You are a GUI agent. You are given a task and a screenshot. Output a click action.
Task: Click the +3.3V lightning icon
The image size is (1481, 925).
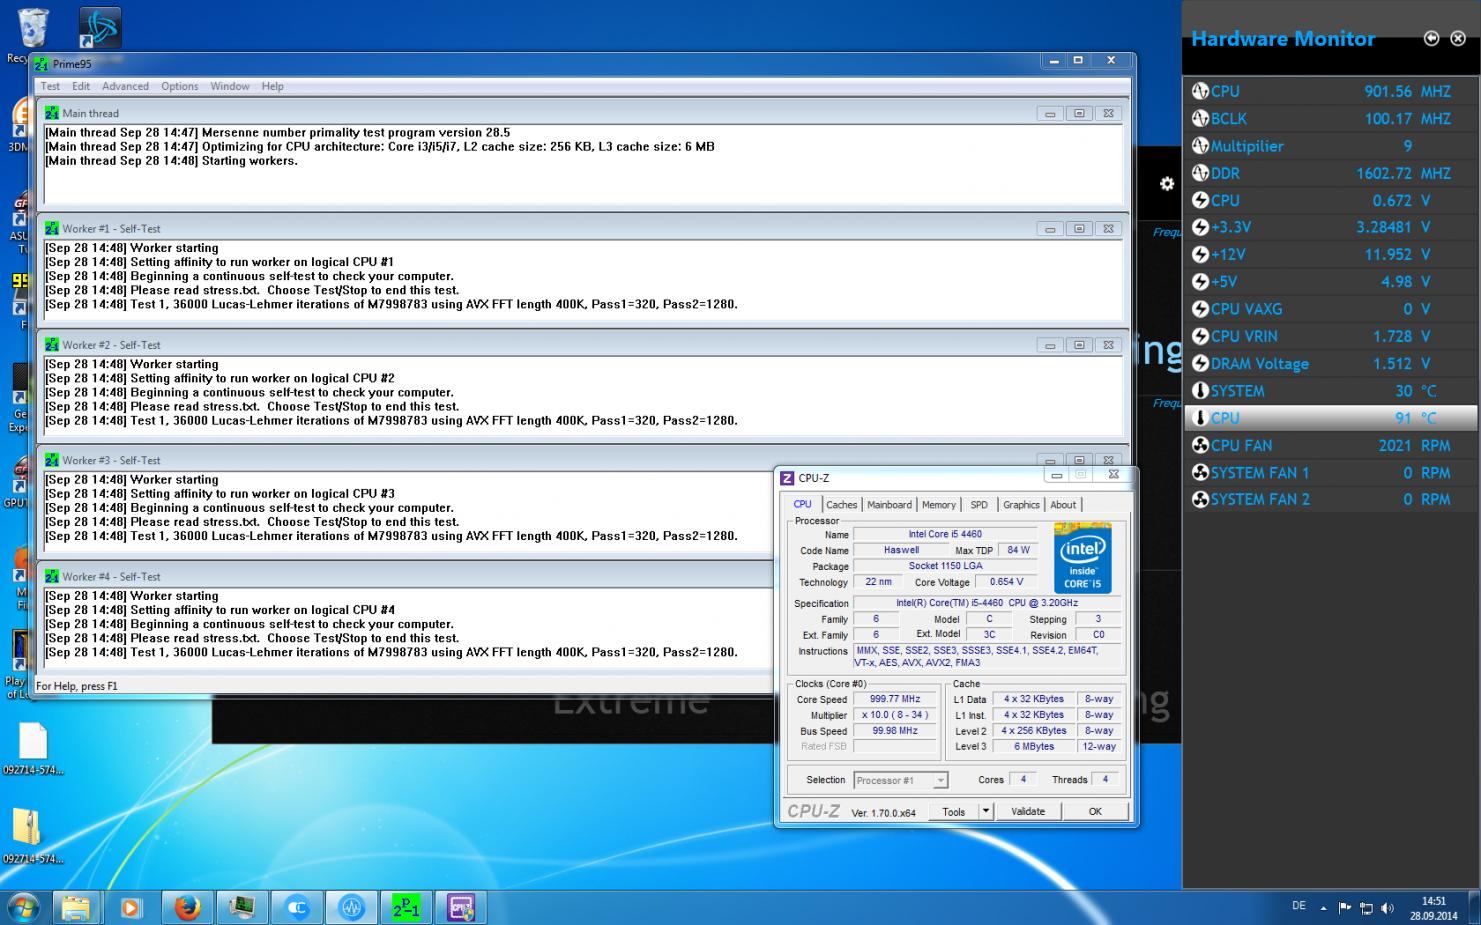[x=1200, y=227]
